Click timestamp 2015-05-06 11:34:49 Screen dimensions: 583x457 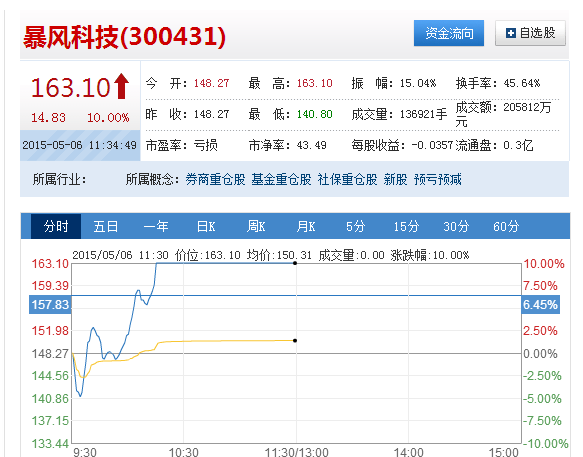pyautogui.click(x=80, y=145)
